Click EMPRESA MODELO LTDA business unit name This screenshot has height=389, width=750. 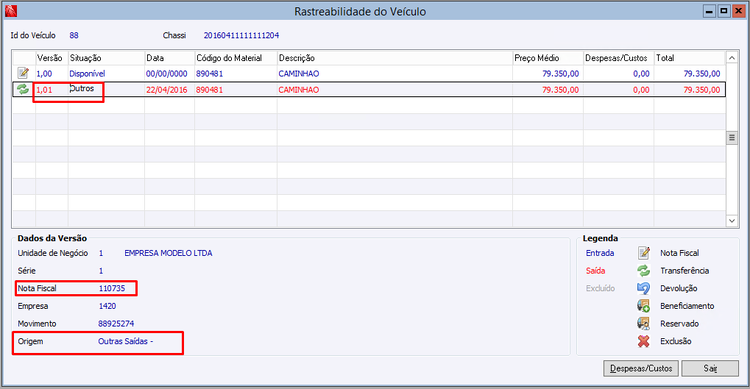pos(168,253)
